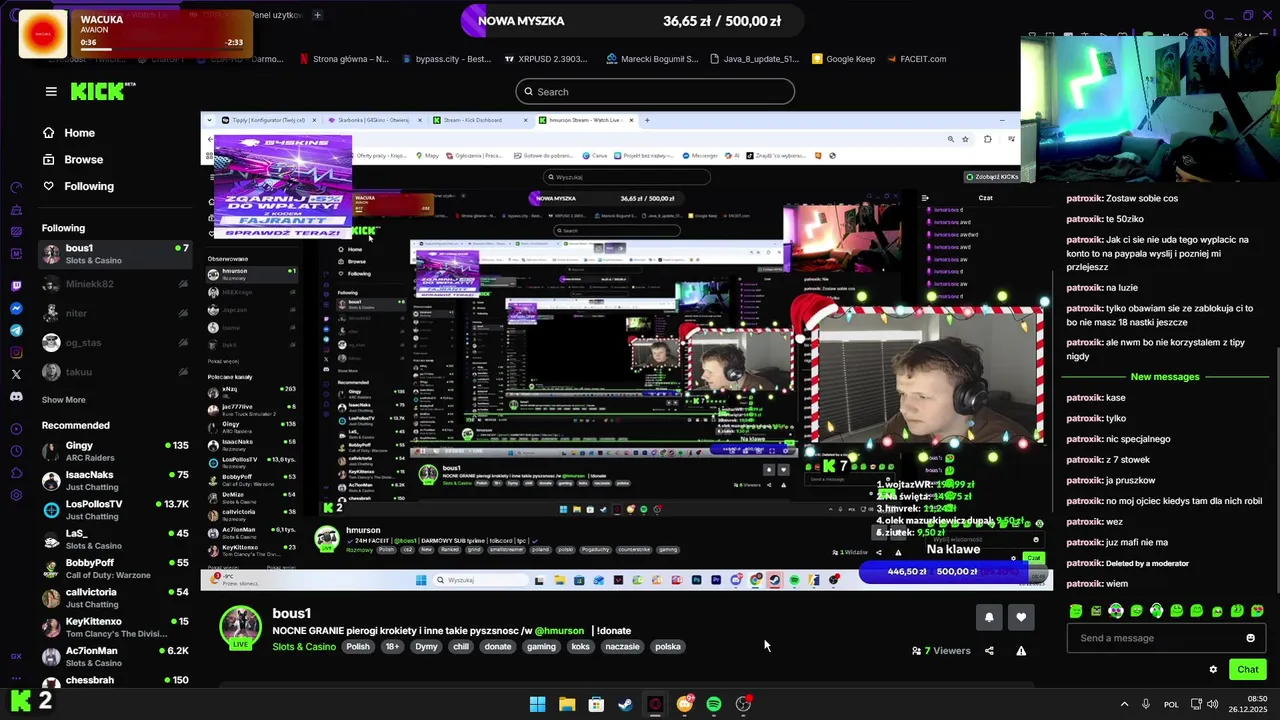Screen dimensions: 1280x720
Task: Seek in the WACUKA track progress bar
Action: coord(160,49)
